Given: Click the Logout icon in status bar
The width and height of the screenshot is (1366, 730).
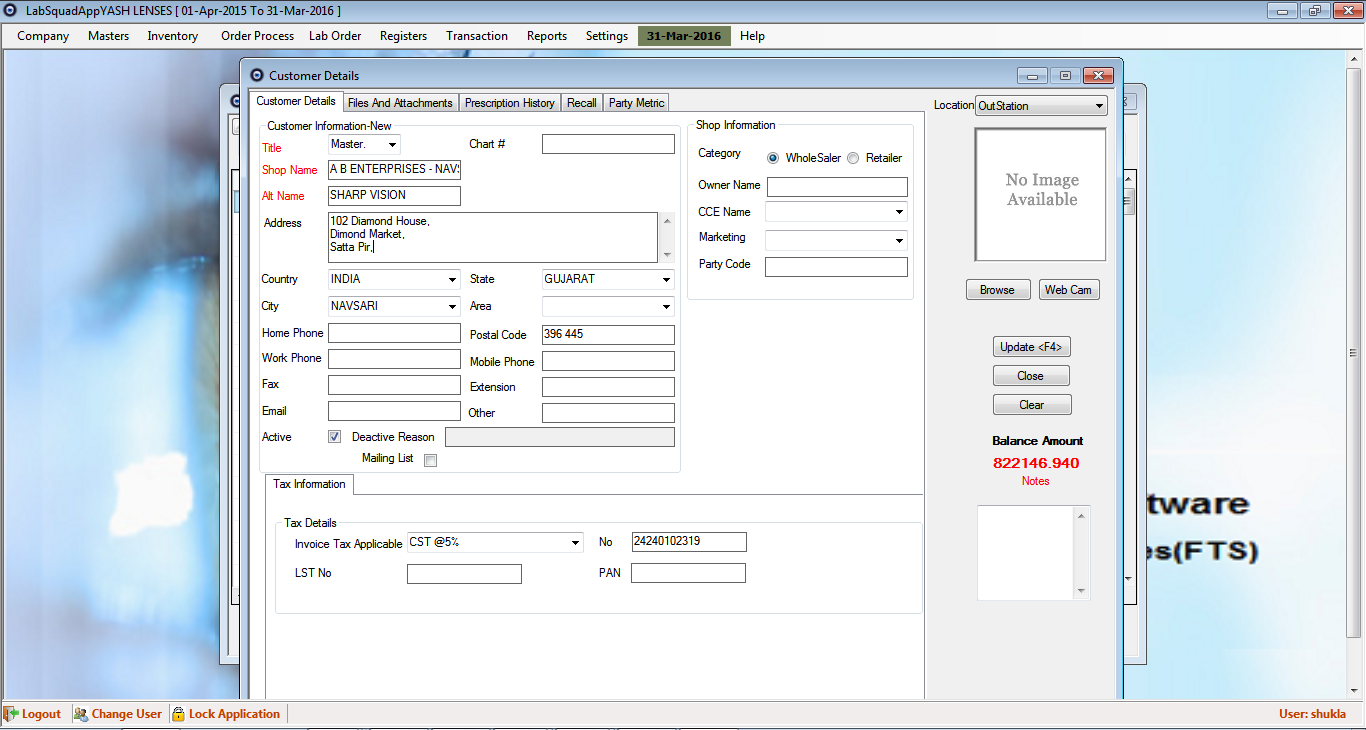Looking at the screenshot, I should pyautogui.click(x=11, y=714).
